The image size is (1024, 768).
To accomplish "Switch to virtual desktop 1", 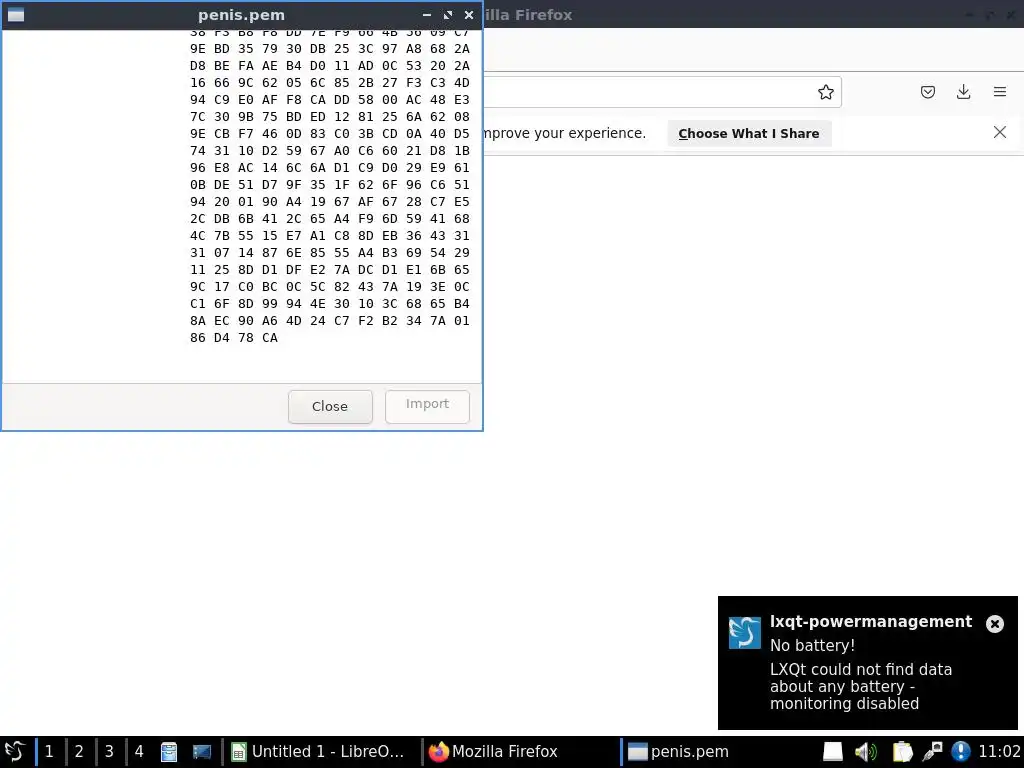I will (49, 752).
